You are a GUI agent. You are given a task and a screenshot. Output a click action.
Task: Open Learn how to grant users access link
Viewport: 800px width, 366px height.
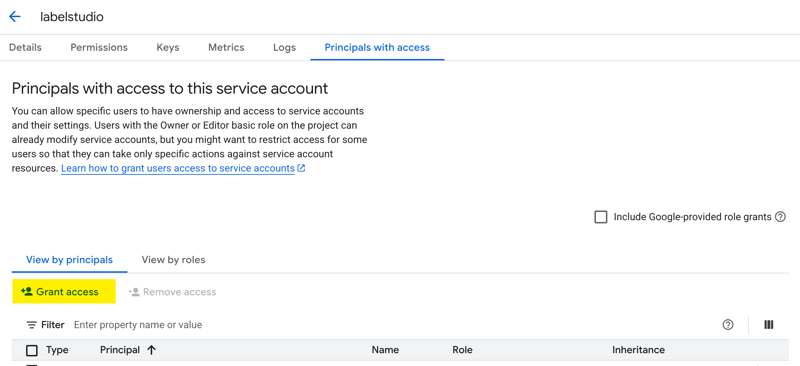click(x=178, y=168)
